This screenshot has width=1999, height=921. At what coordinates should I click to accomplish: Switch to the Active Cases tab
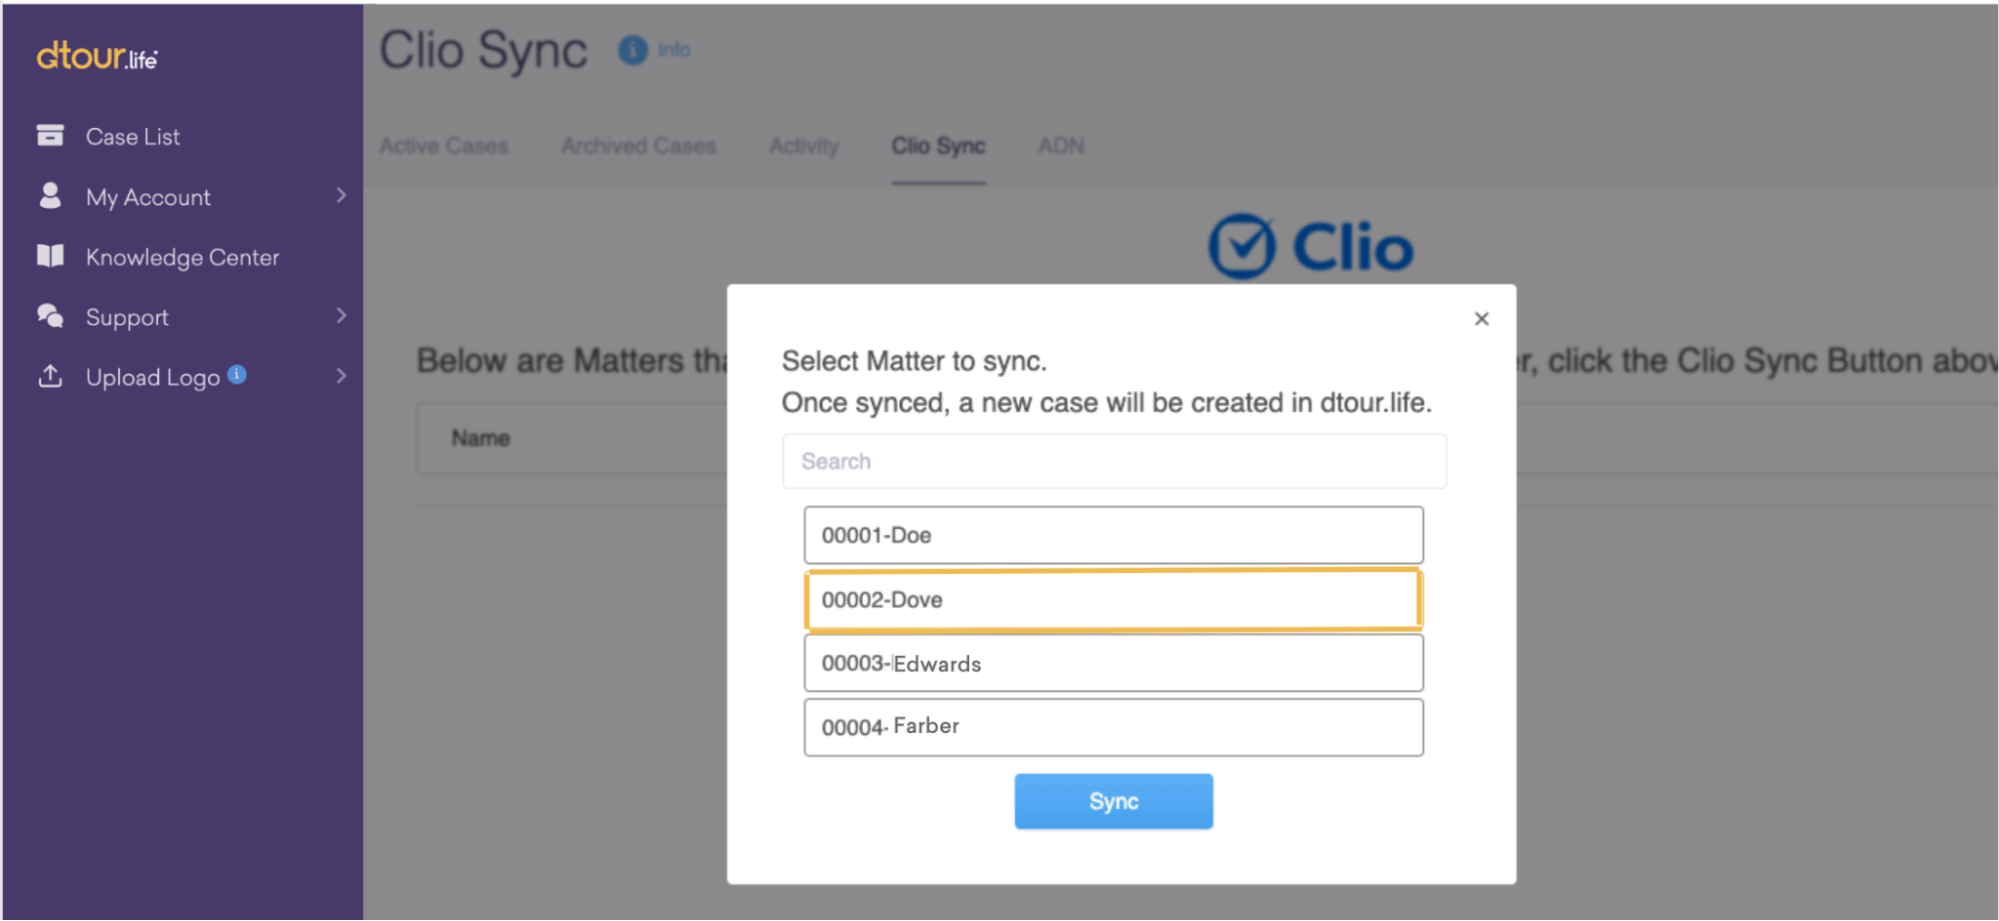pyautogui.click(x=444, y=146)
